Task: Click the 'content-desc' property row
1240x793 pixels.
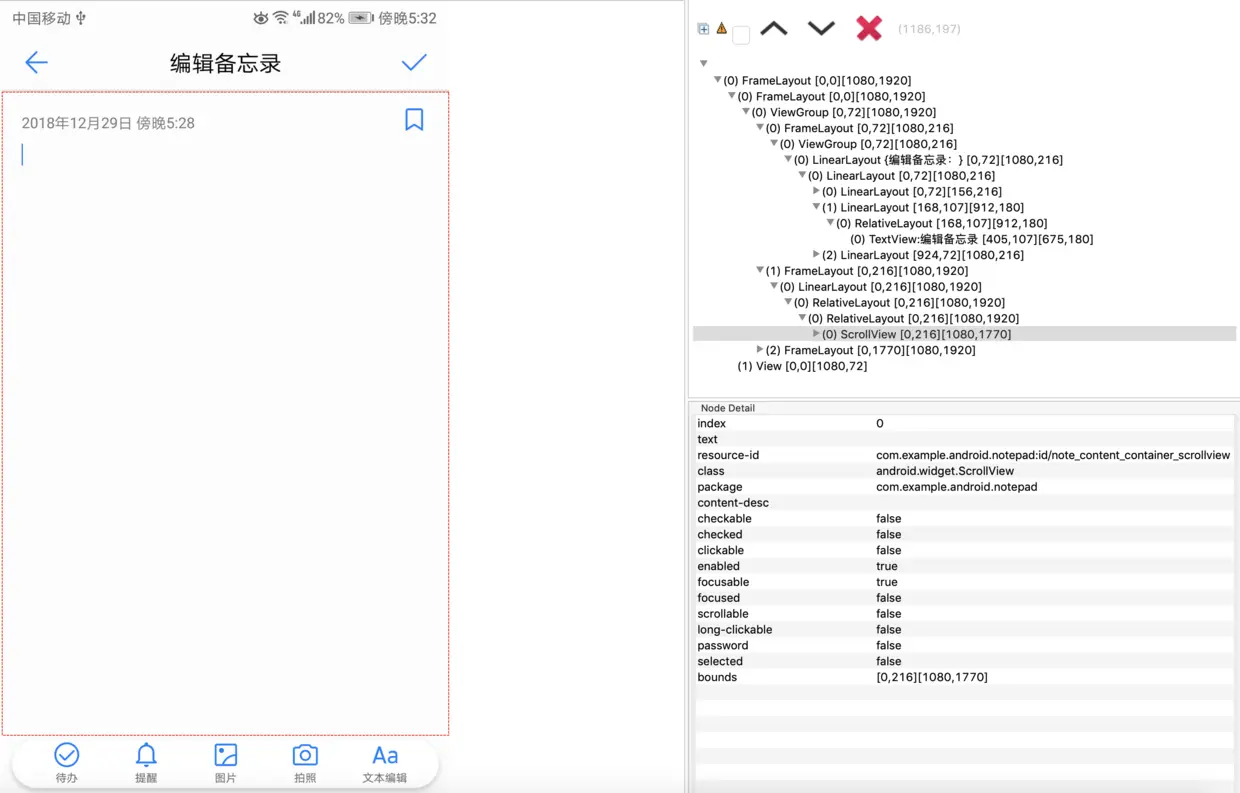Action: pyautogui.click(x=964, y=503)
